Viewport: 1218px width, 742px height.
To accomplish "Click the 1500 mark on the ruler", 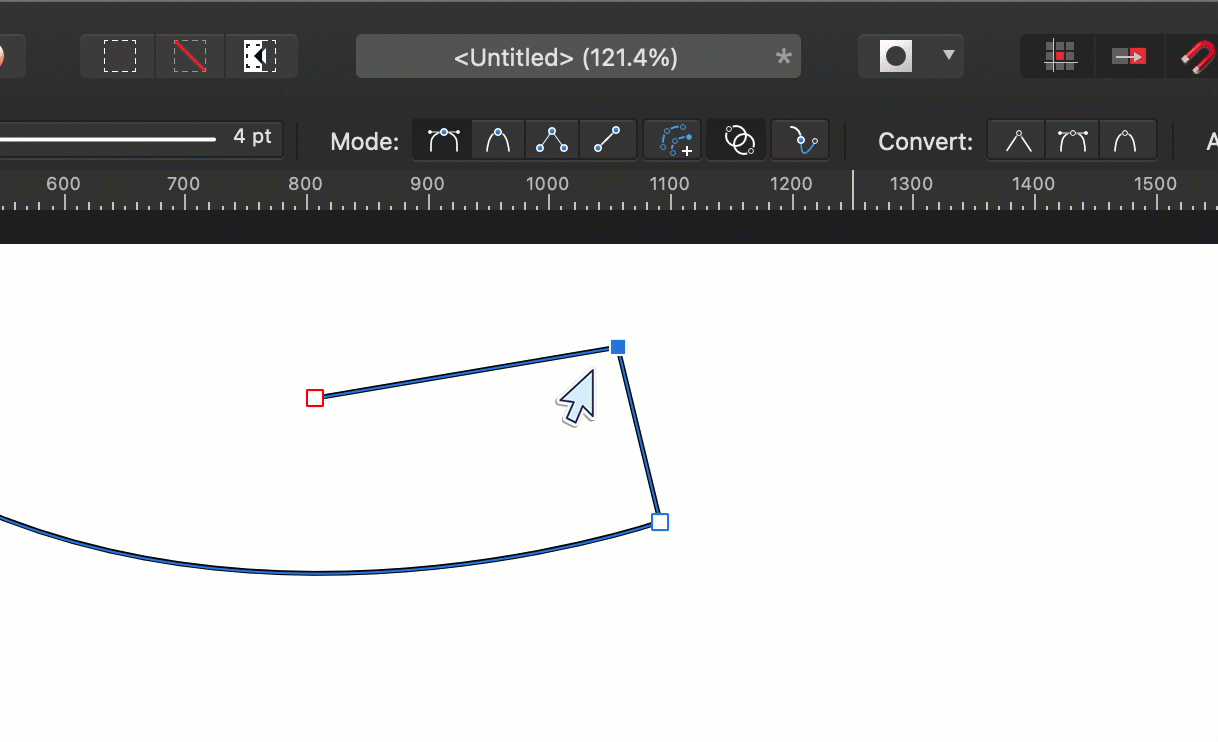I will coord(1155,184).
